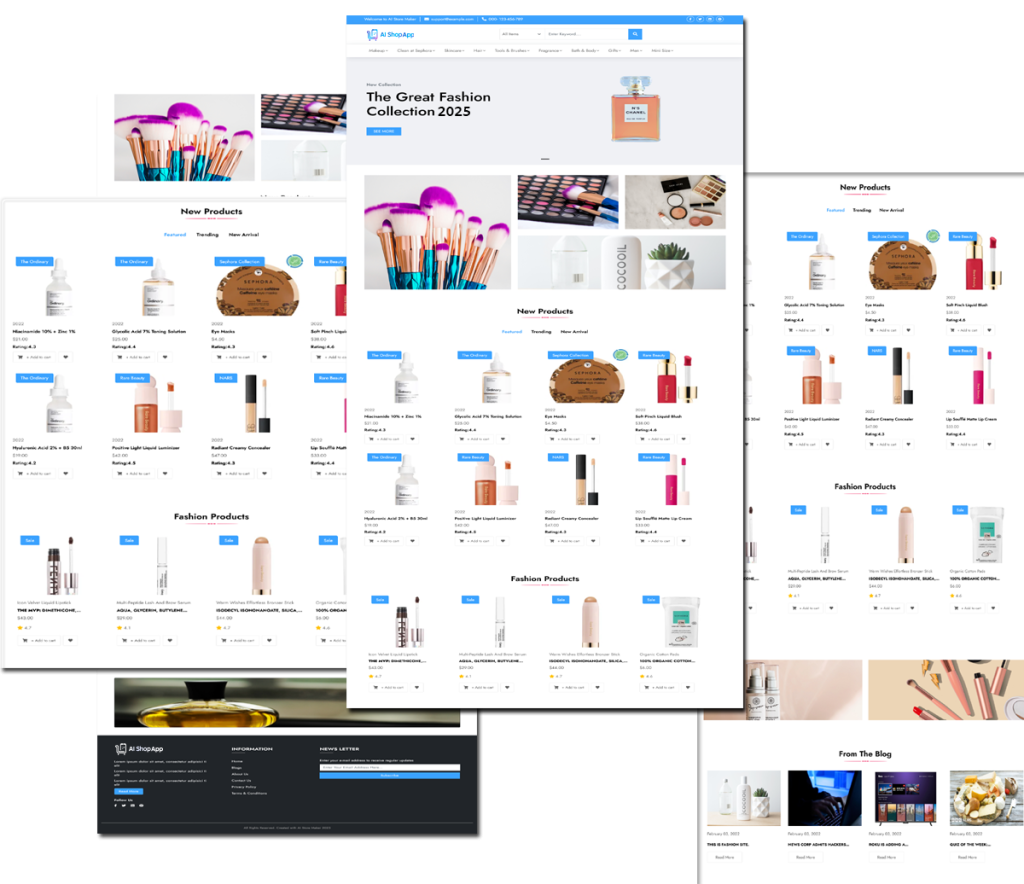This screenshot has height=884, width=1024.
Task: Open Twitter from the footer social icons
Action: 124,805
